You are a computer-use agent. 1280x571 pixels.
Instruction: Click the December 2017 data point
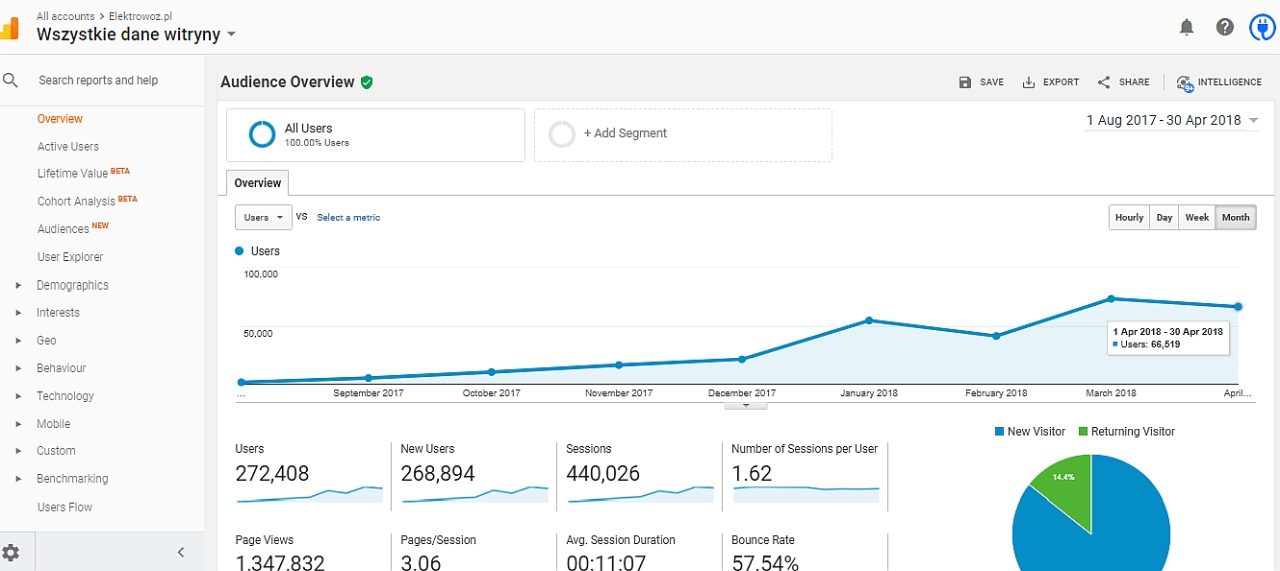point(742,359)
